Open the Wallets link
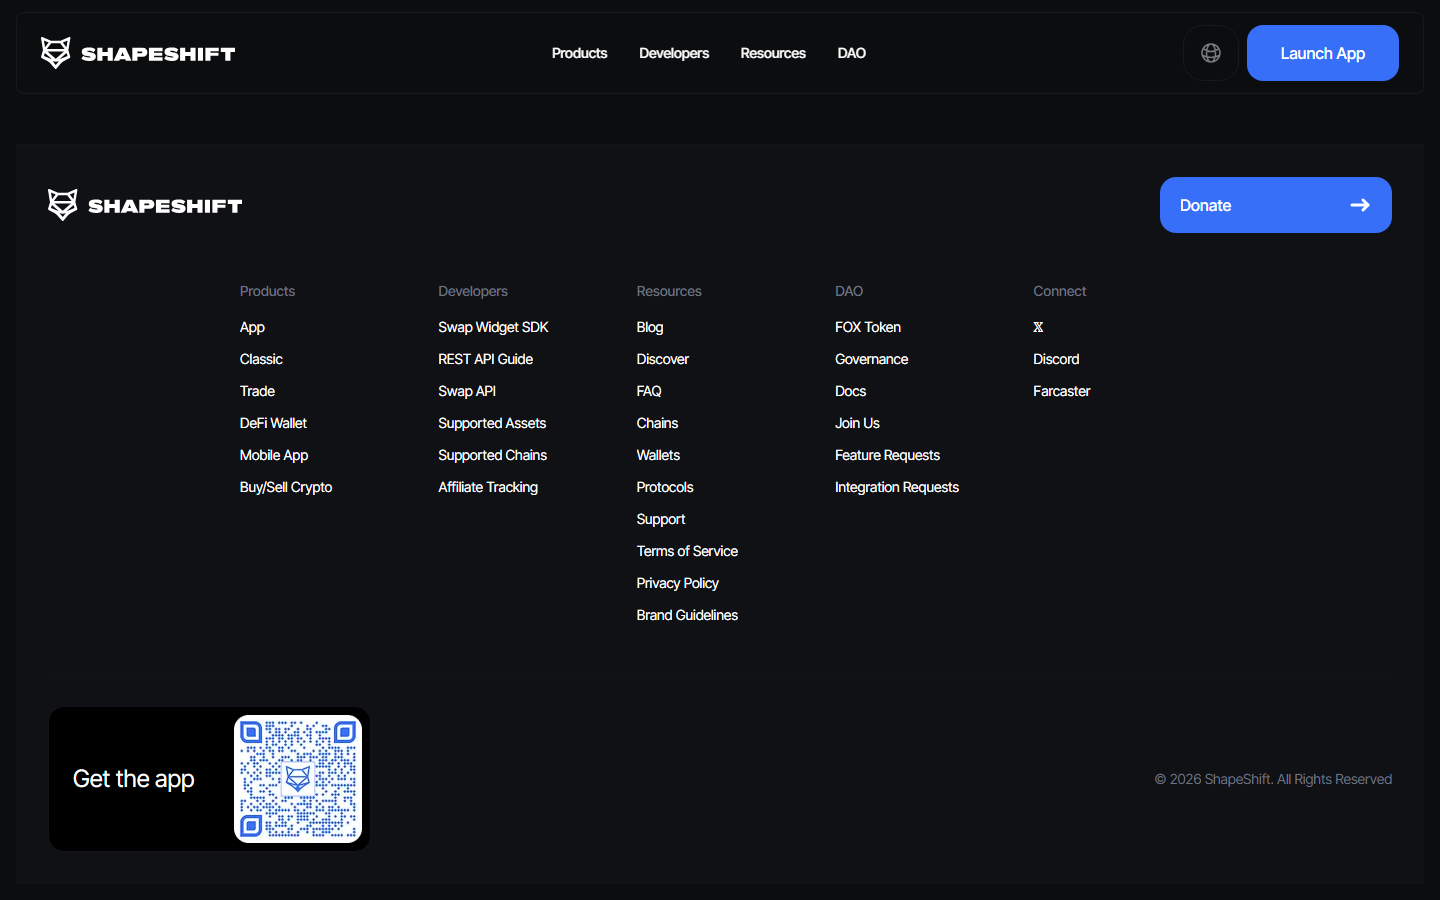Screen dimensions: 1440x900 tap(658, 455)
